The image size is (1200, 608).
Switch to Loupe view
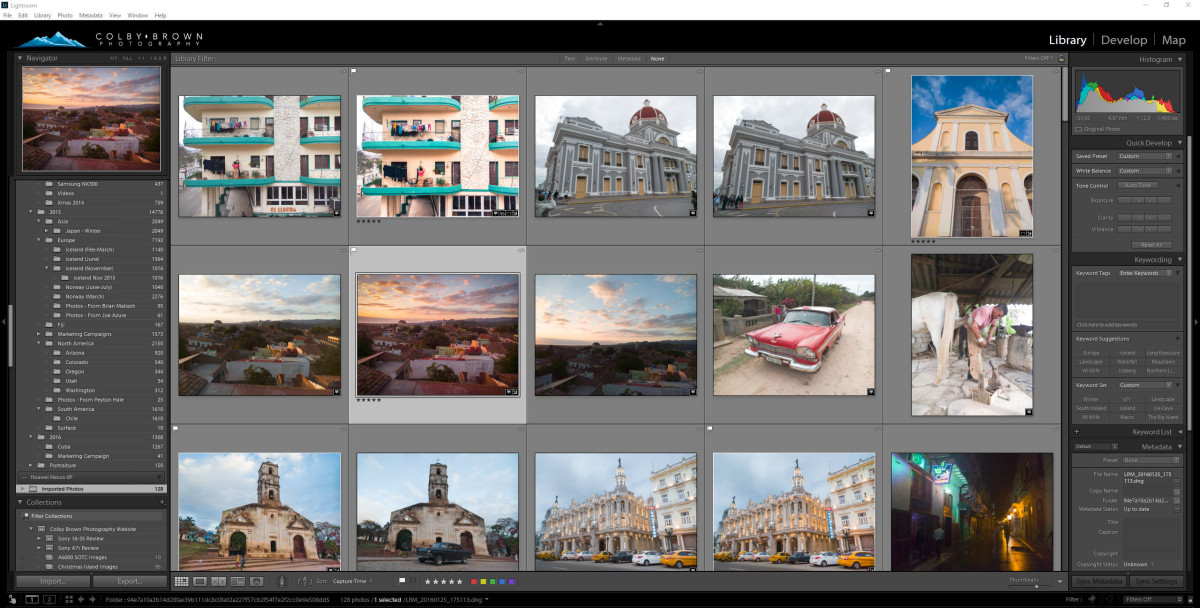click(198, 581)
